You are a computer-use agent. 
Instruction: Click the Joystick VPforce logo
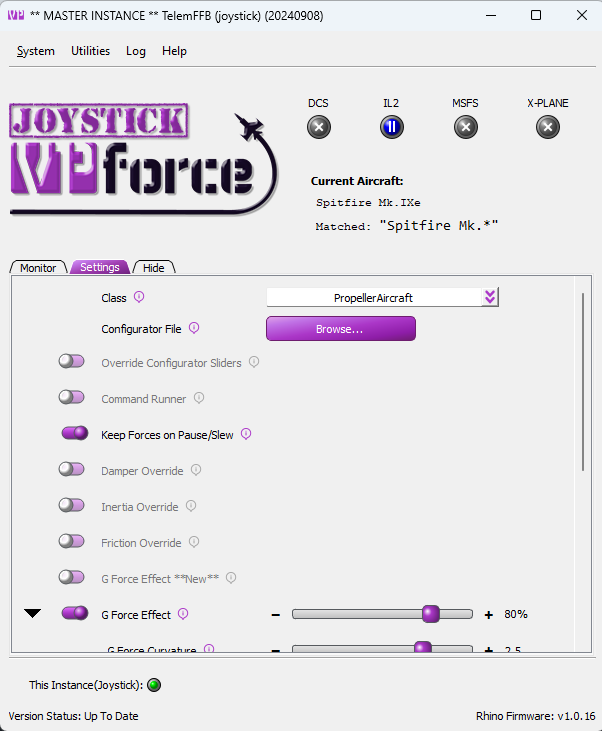(x=143, y=159)
